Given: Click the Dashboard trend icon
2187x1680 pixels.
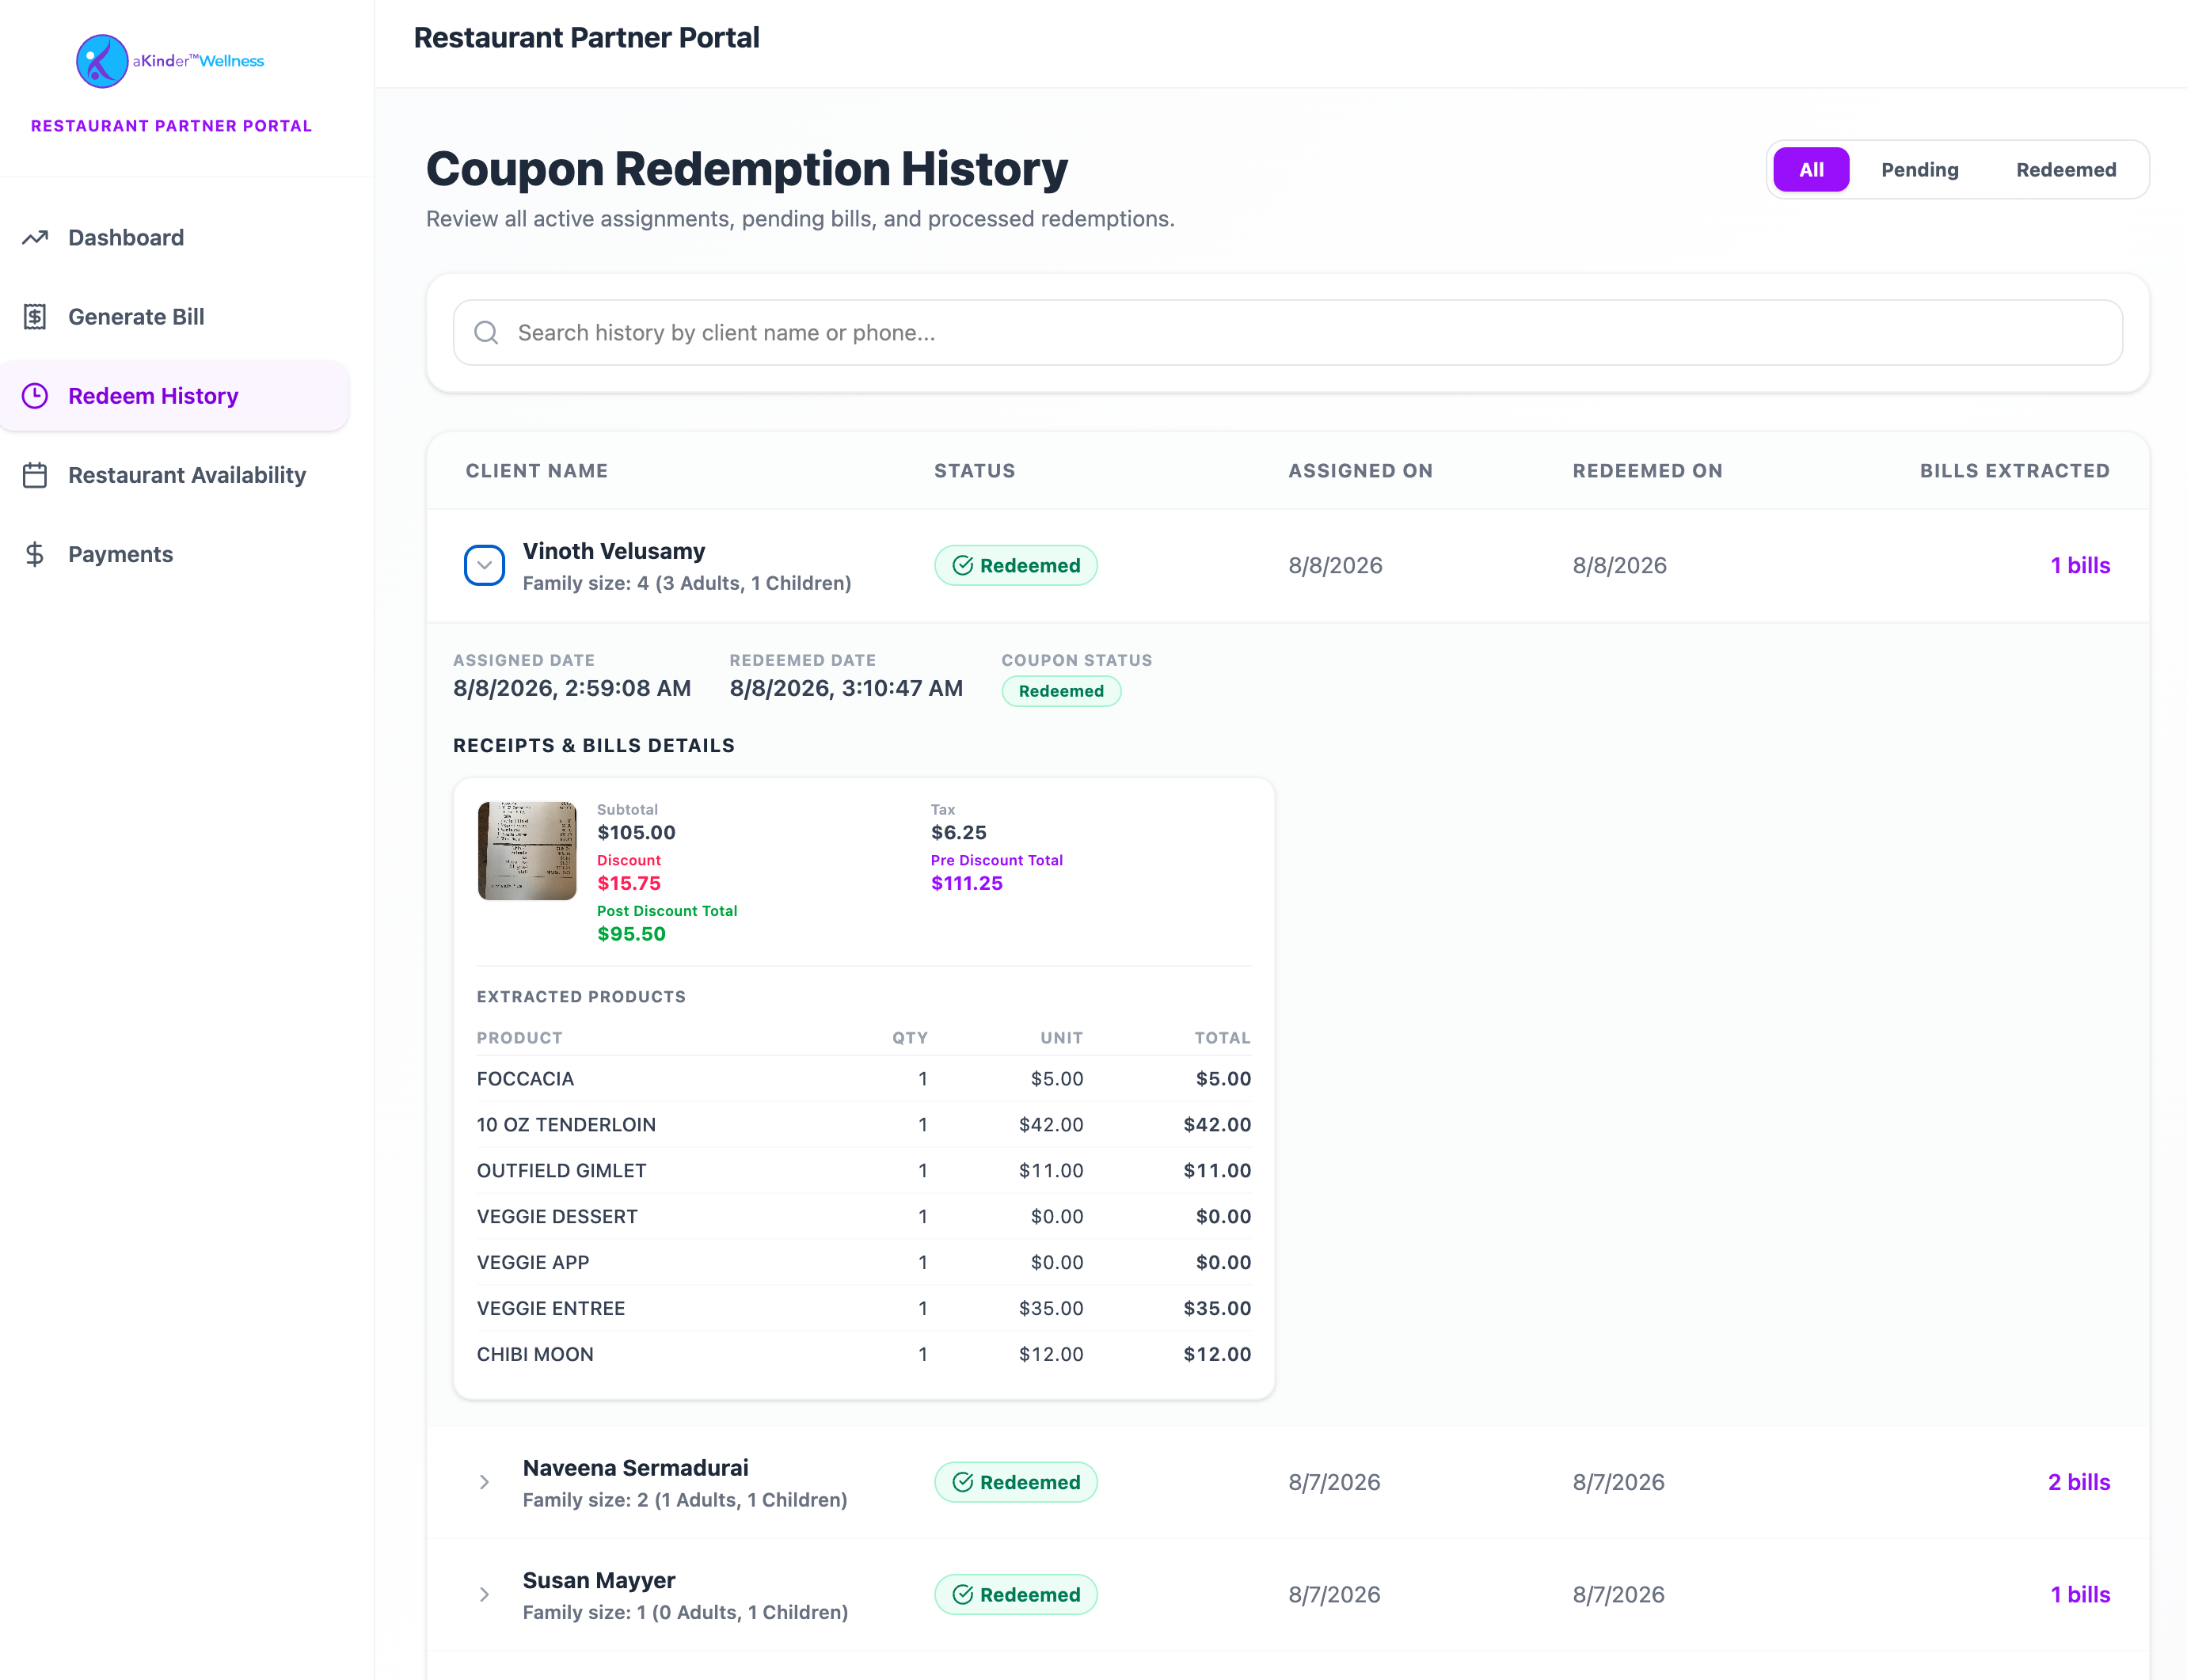Looking at the screenshot, I should point(35,238).
